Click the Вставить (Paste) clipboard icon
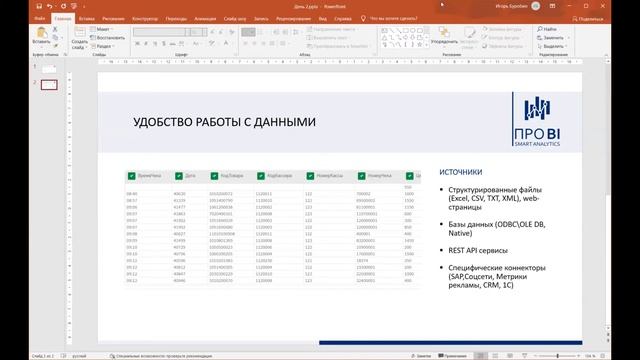640x360 pixels. pos(41,32)
